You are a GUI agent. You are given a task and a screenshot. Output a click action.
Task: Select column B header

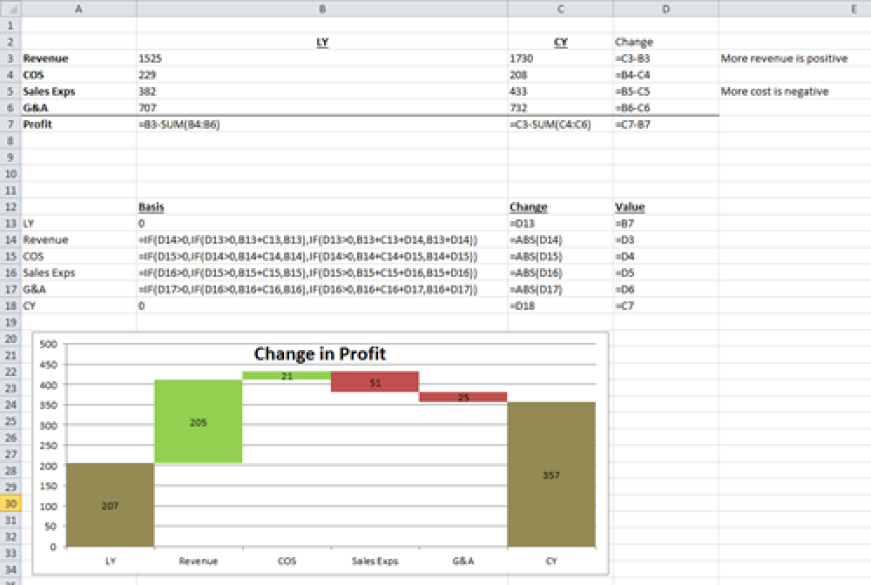pos(322,8)
